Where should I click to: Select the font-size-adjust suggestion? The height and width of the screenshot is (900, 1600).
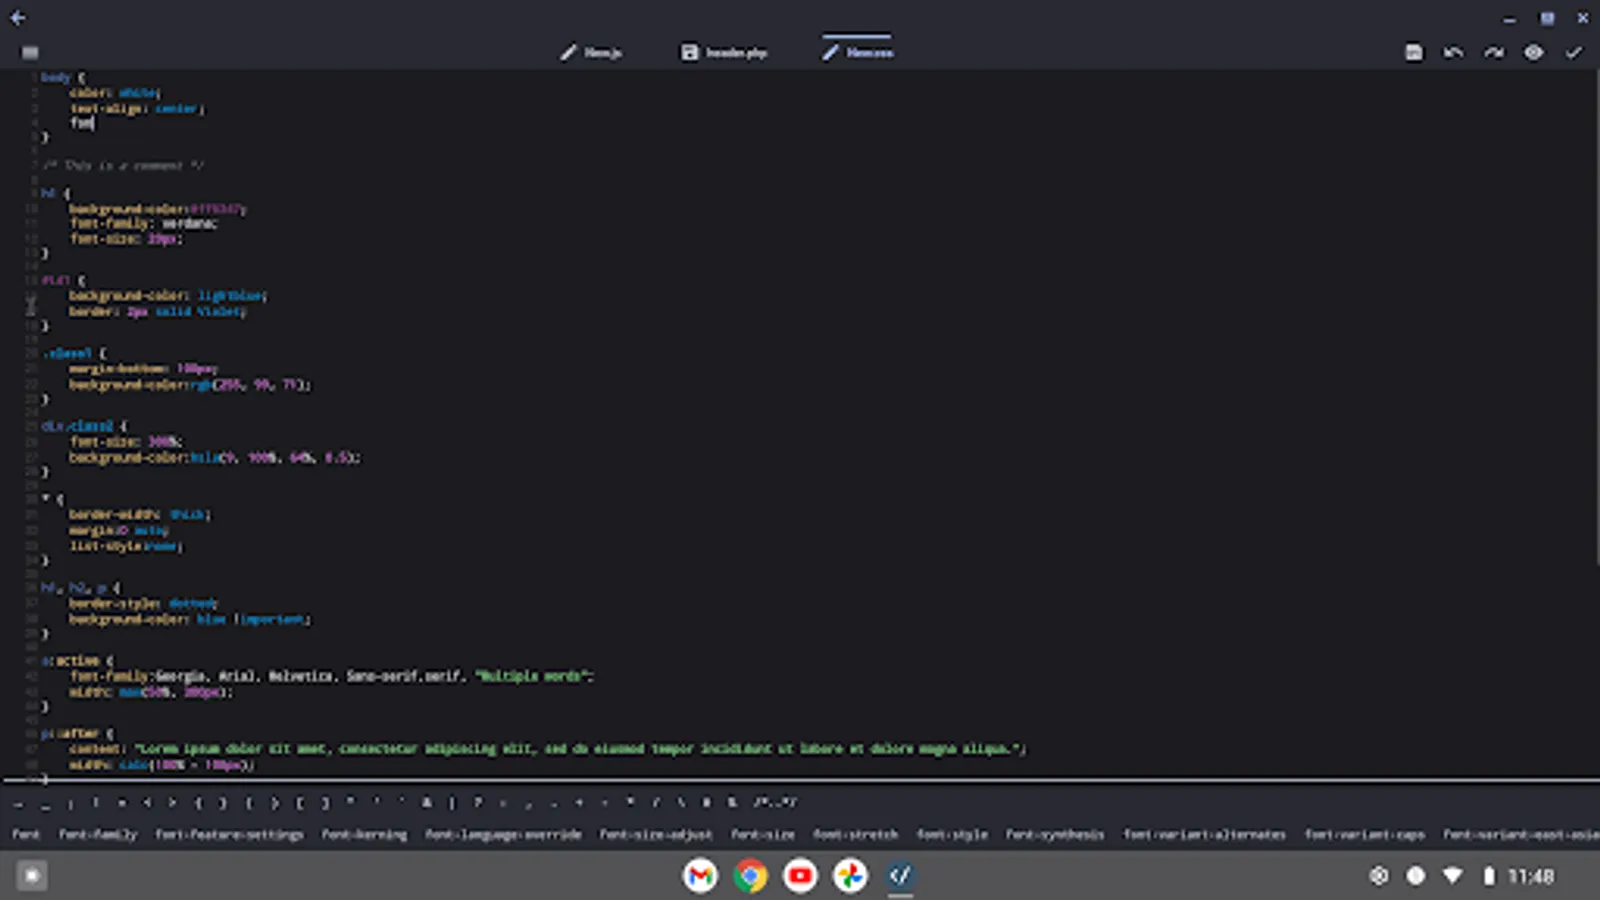pos(655,834)
